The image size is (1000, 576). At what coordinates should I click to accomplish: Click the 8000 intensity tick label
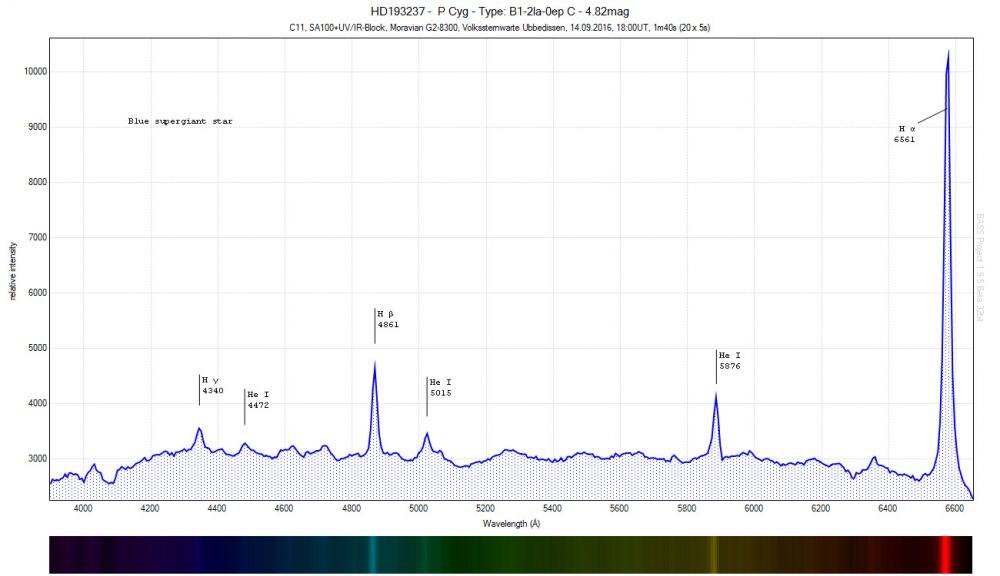tap(38, 182)
